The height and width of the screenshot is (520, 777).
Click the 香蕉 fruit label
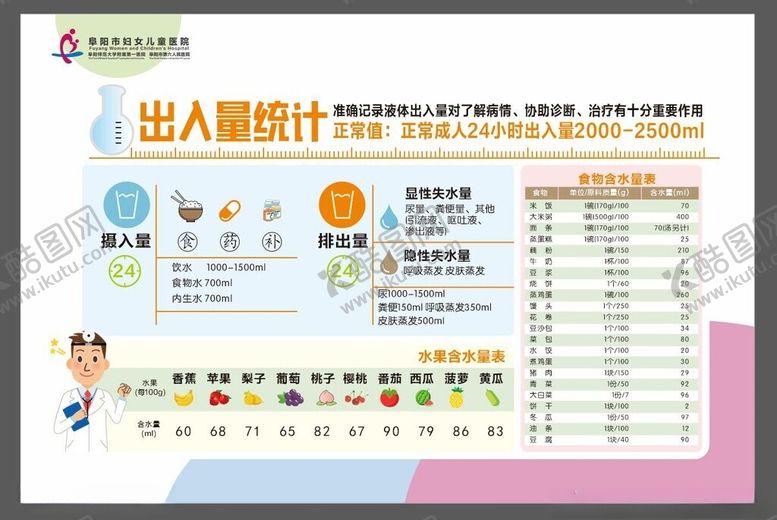[184, 379]
